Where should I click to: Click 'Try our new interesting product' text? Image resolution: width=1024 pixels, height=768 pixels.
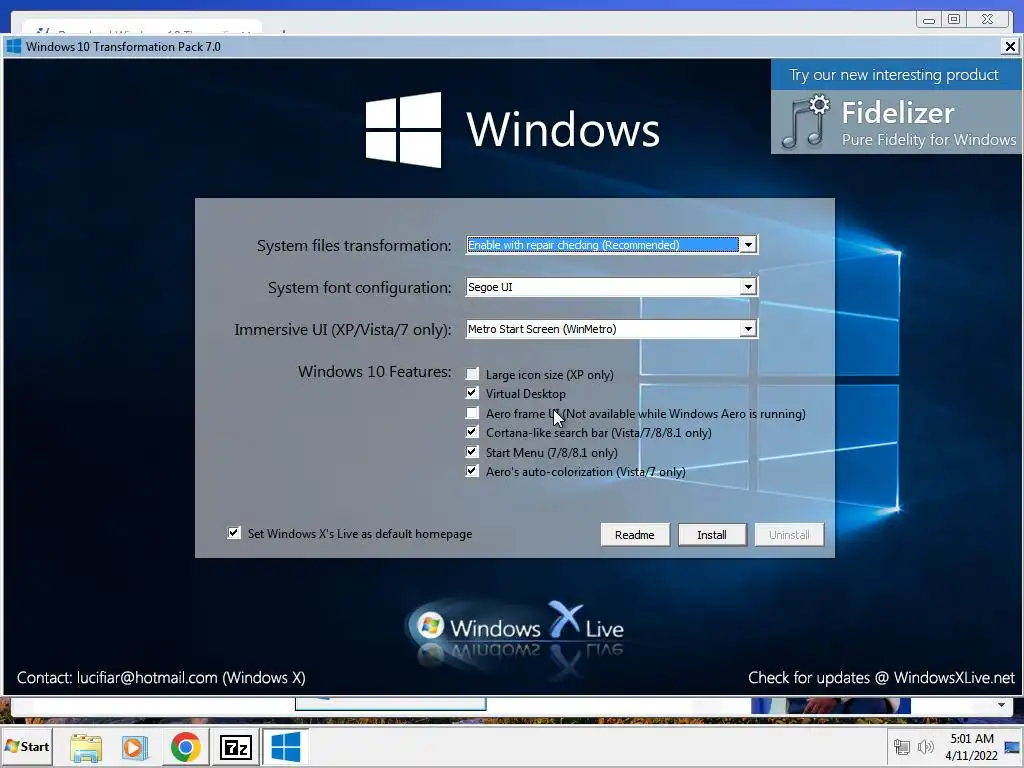click(893, 75)
